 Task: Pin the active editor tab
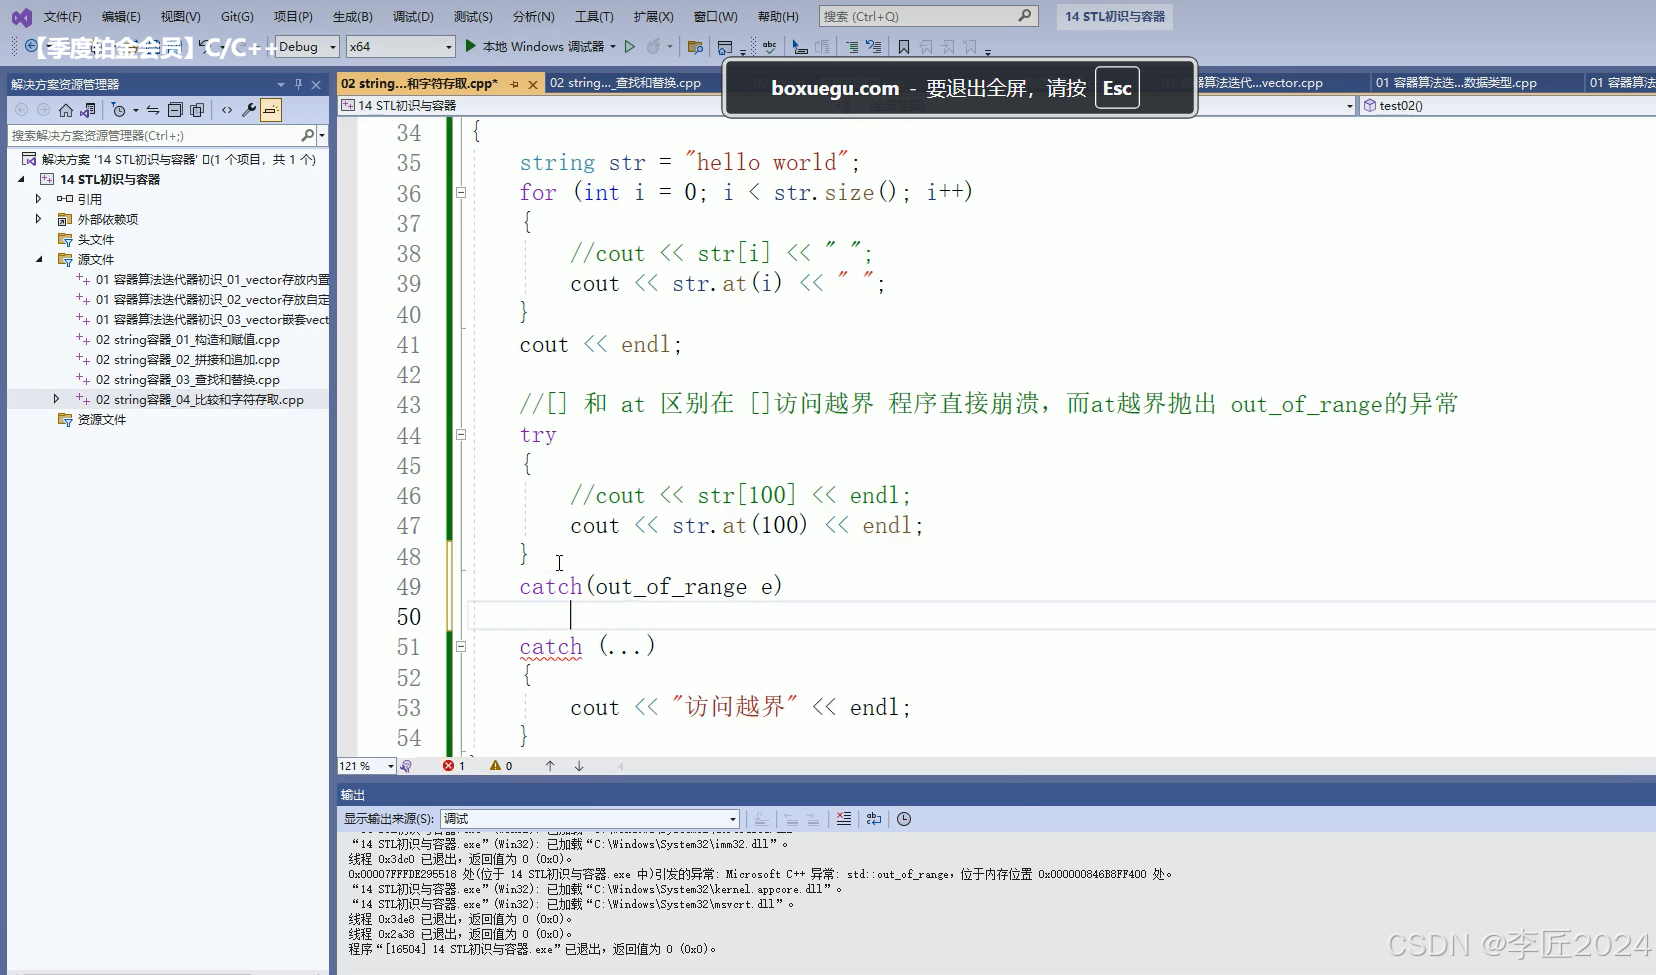point(515,84)
